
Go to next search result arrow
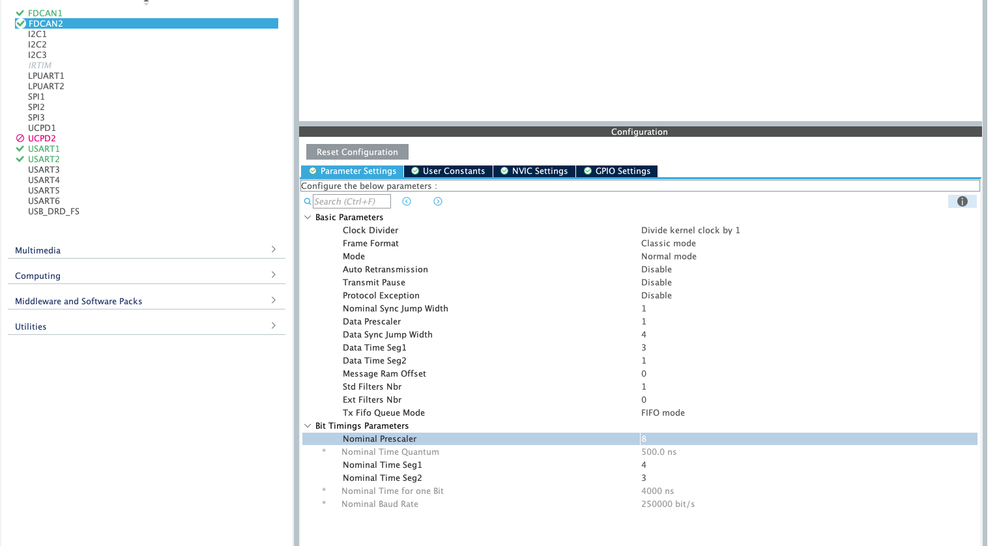tap(438, 201)
